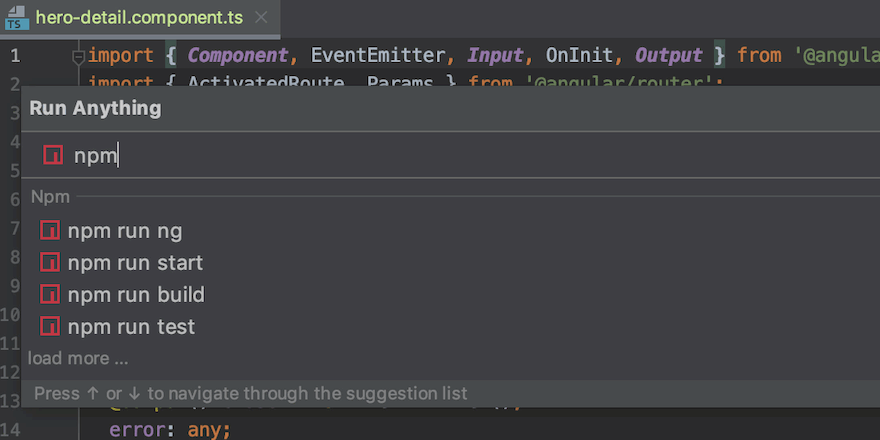Click the Component identifier in the import
Screen dimensions: 880x440
[238, 56]
